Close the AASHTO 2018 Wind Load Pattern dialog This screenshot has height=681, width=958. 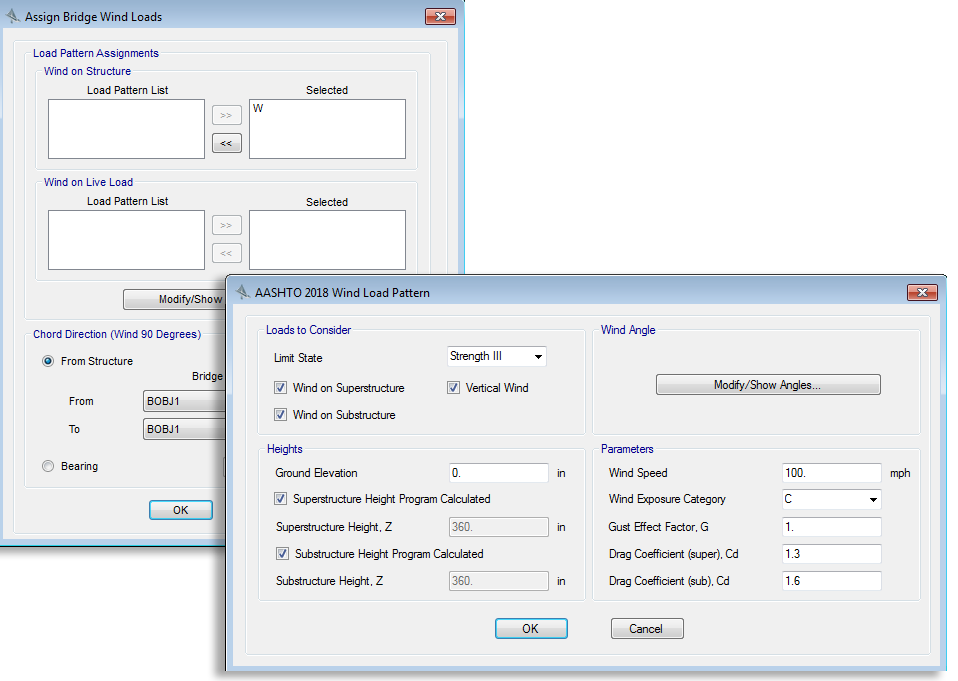[921, 293]
